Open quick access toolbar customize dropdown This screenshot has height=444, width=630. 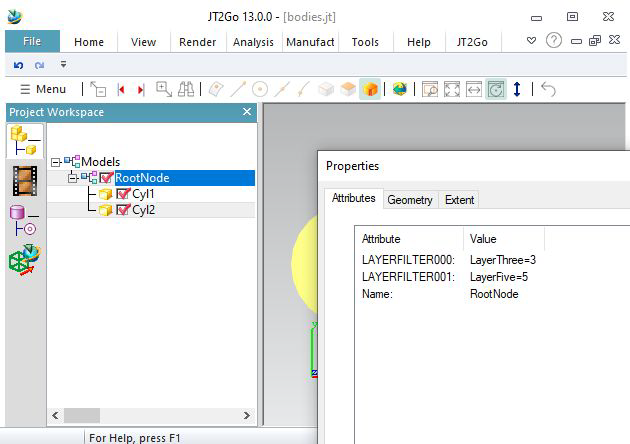63,64
